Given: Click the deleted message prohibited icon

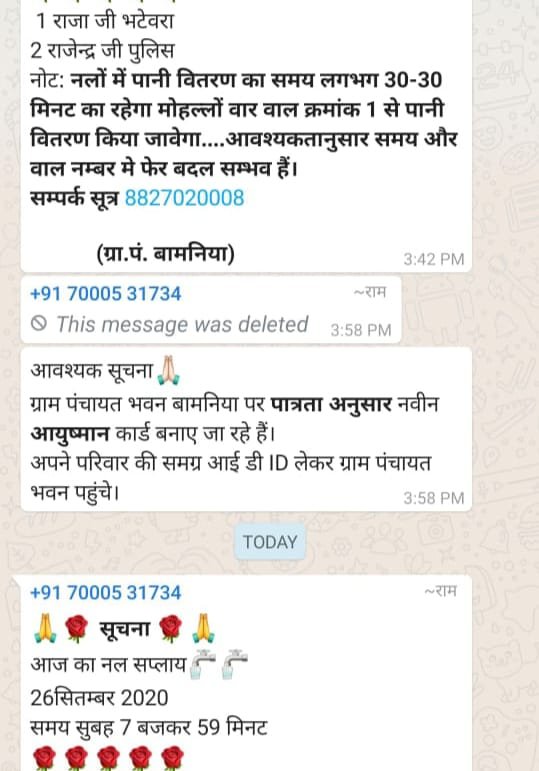Looking at the screenshot, I should [39, 324].
